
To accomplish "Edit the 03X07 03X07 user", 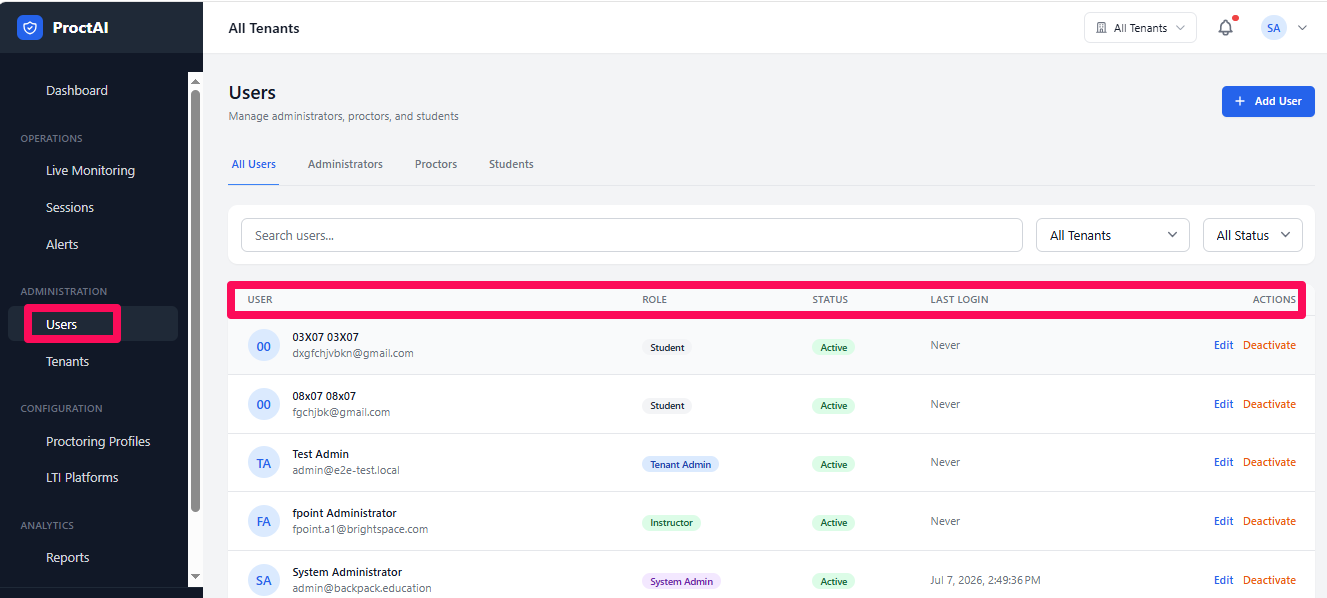I will [x=1223, y=345].
